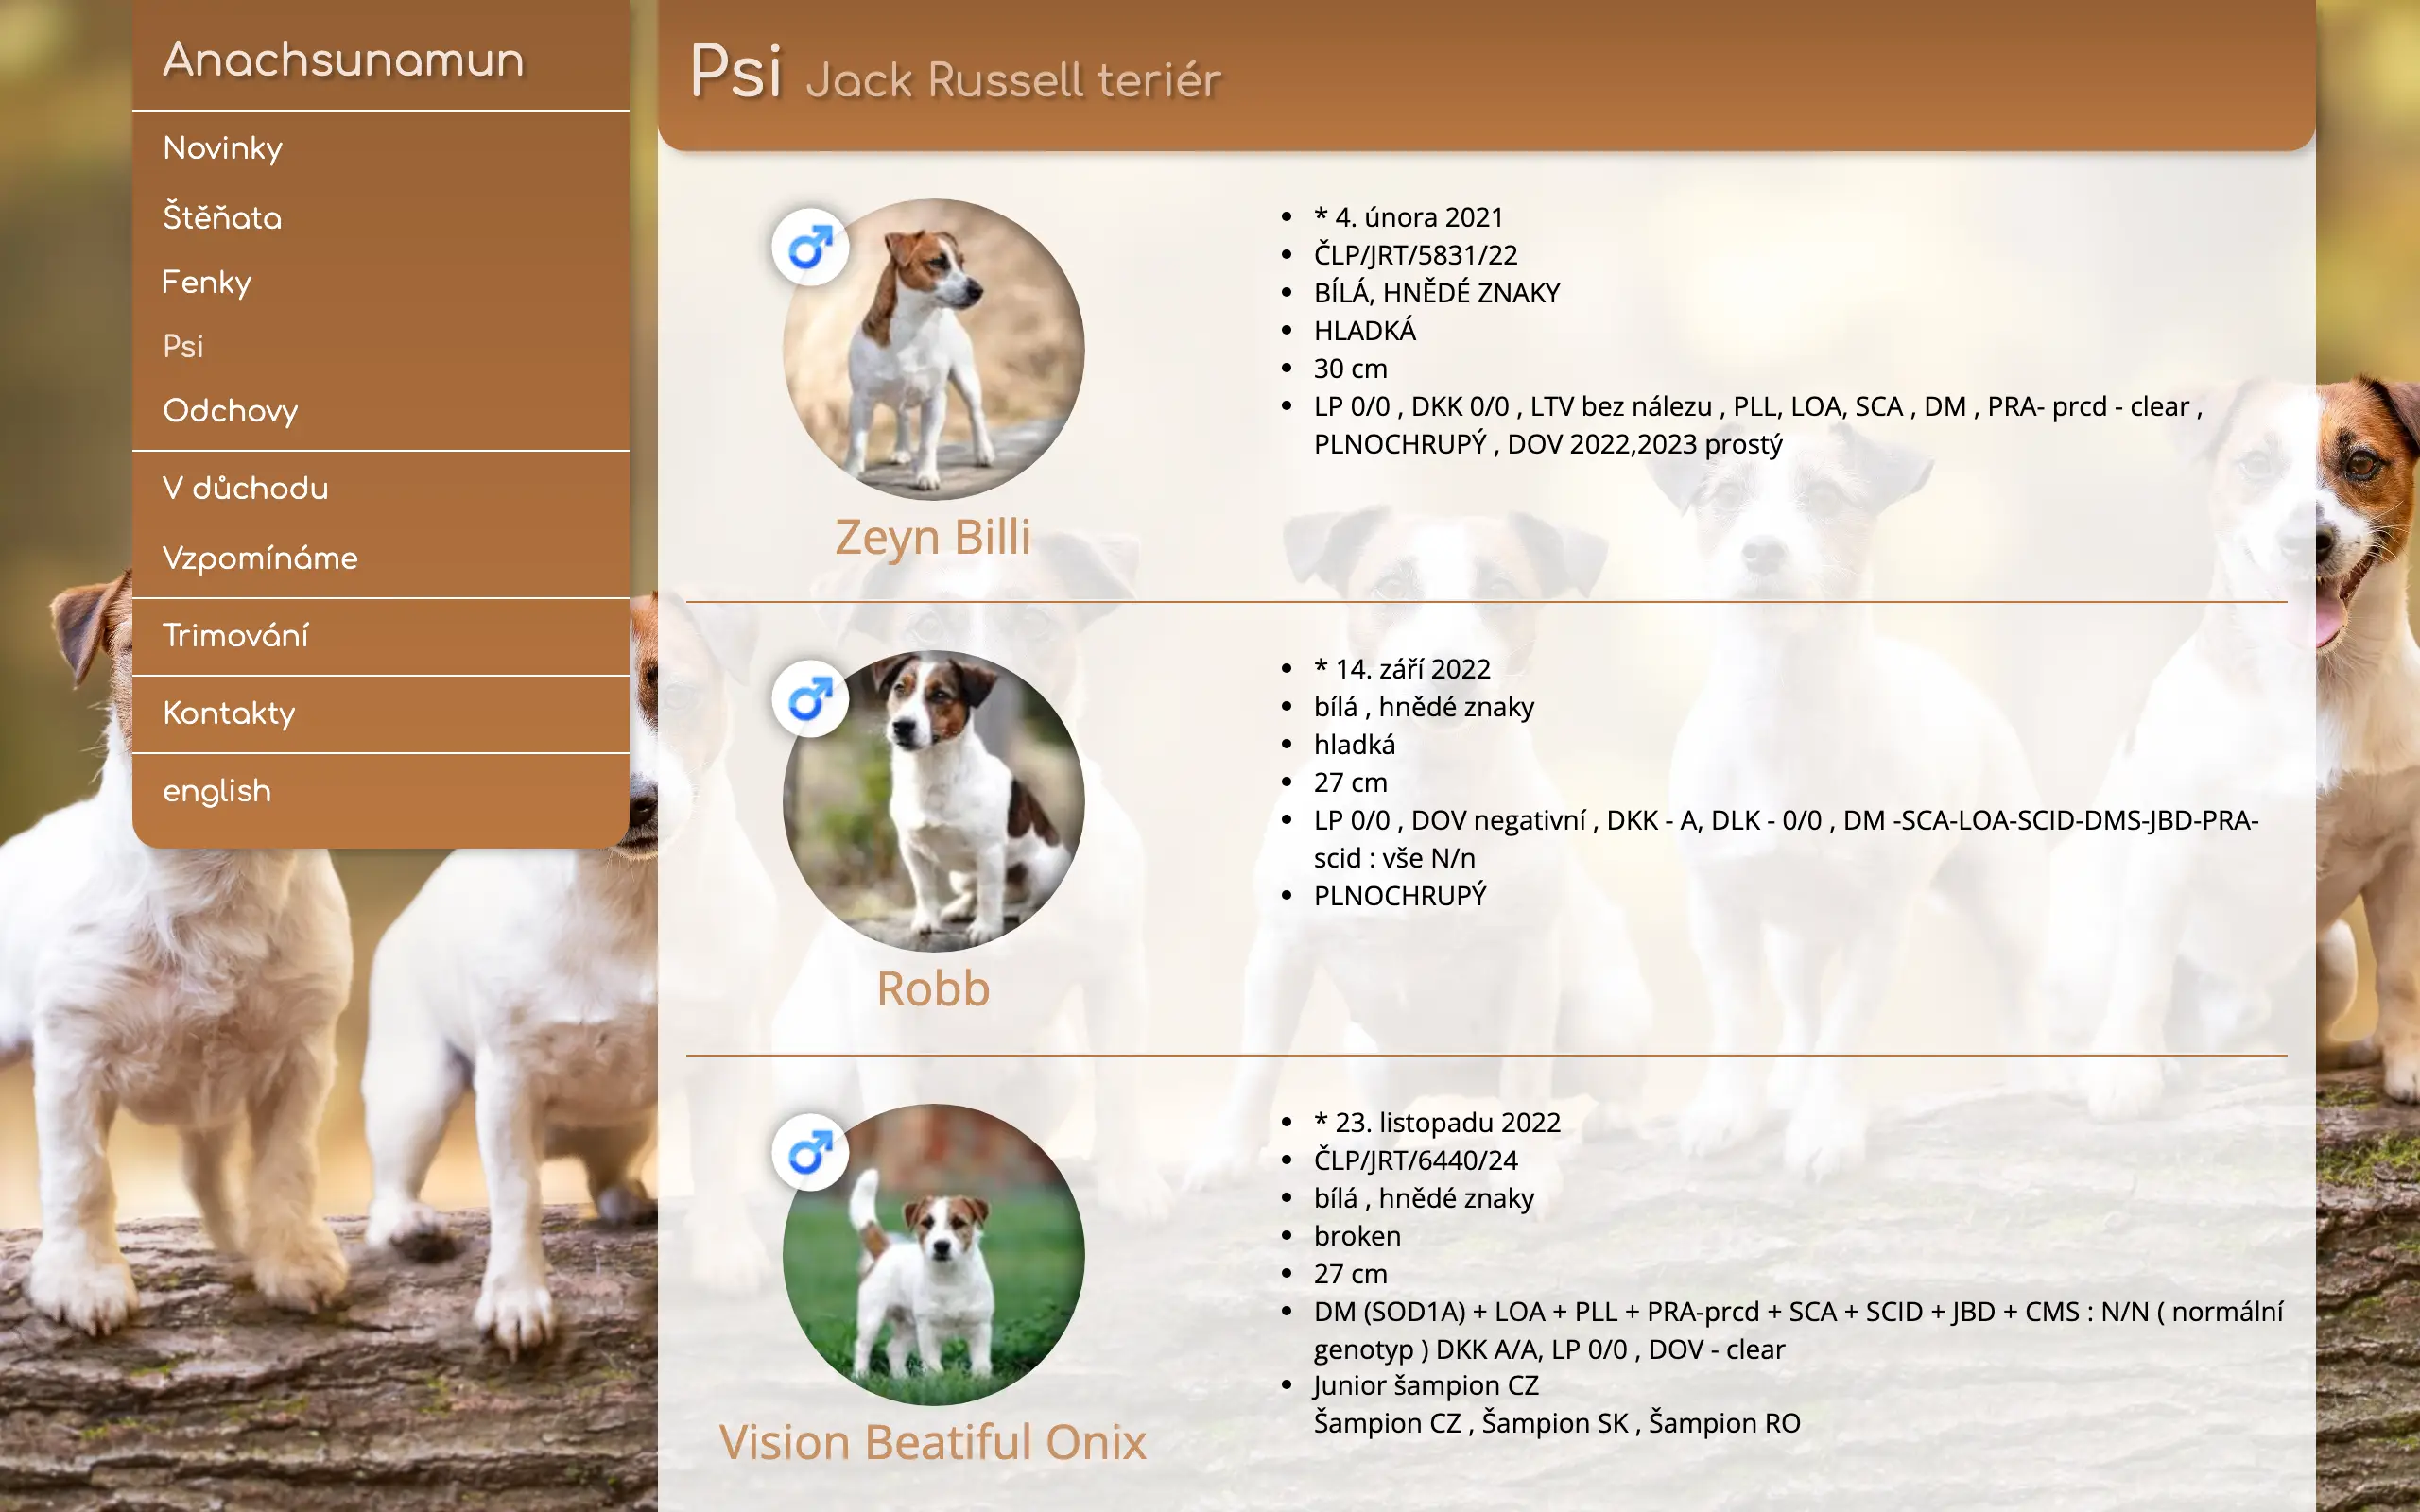This screenshot has height=1512, width=2420.
Task: Click the Vision Beatiful Onix name link
Action: (933, 1442)
